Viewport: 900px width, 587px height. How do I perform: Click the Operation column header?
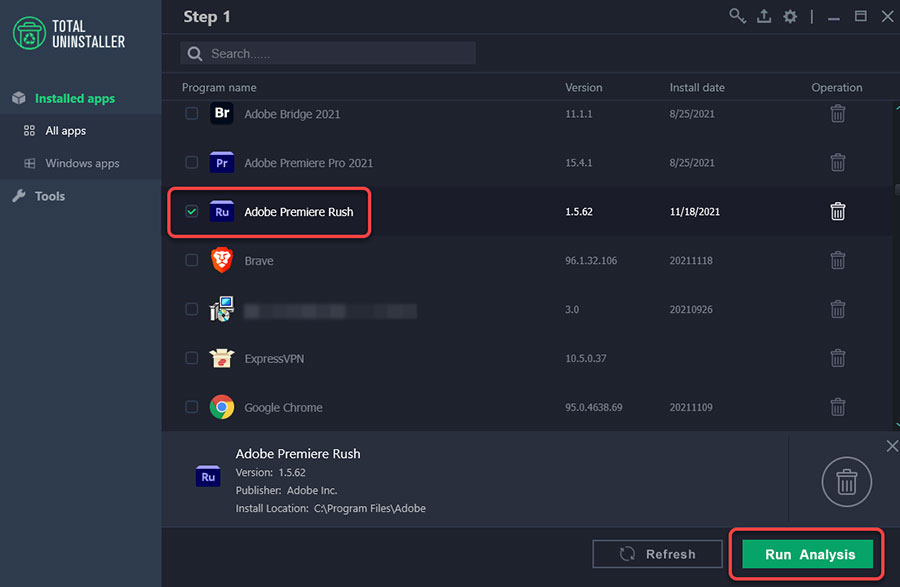[x=836, y=88]
